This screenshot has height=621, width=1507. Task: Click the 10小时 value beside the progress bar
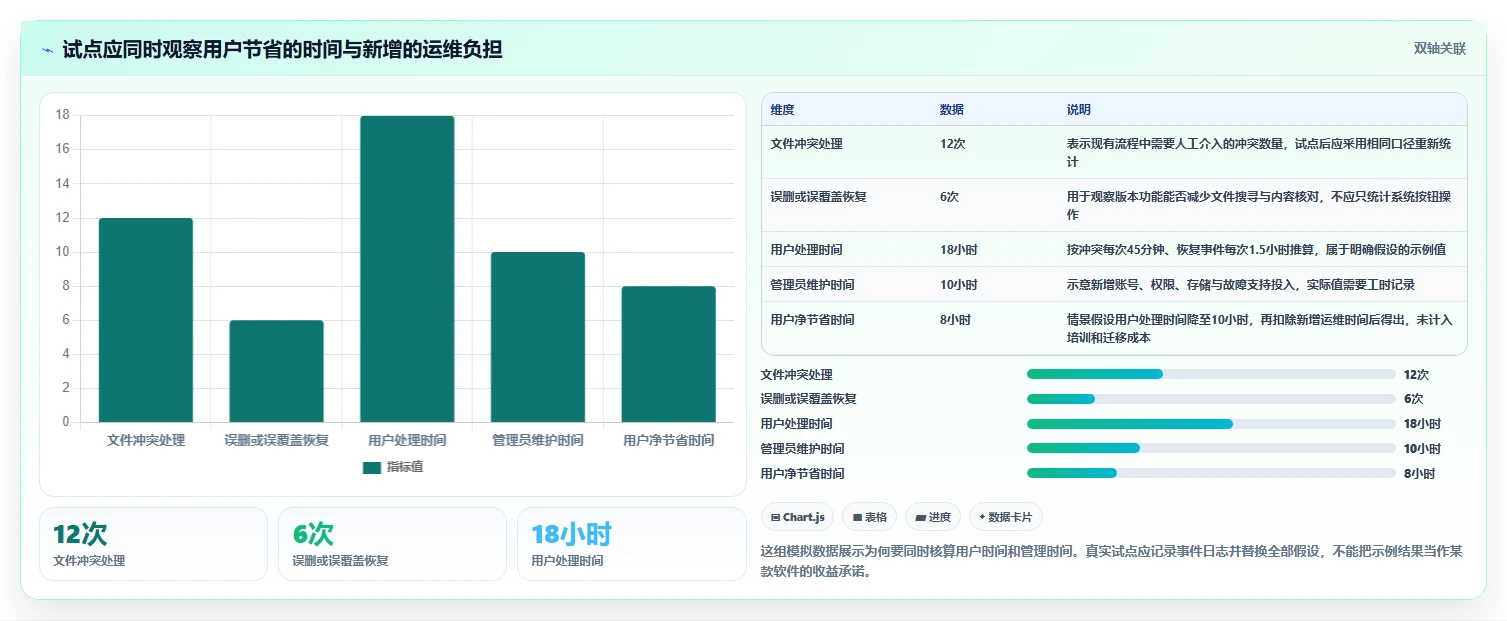coord(1422,449)
